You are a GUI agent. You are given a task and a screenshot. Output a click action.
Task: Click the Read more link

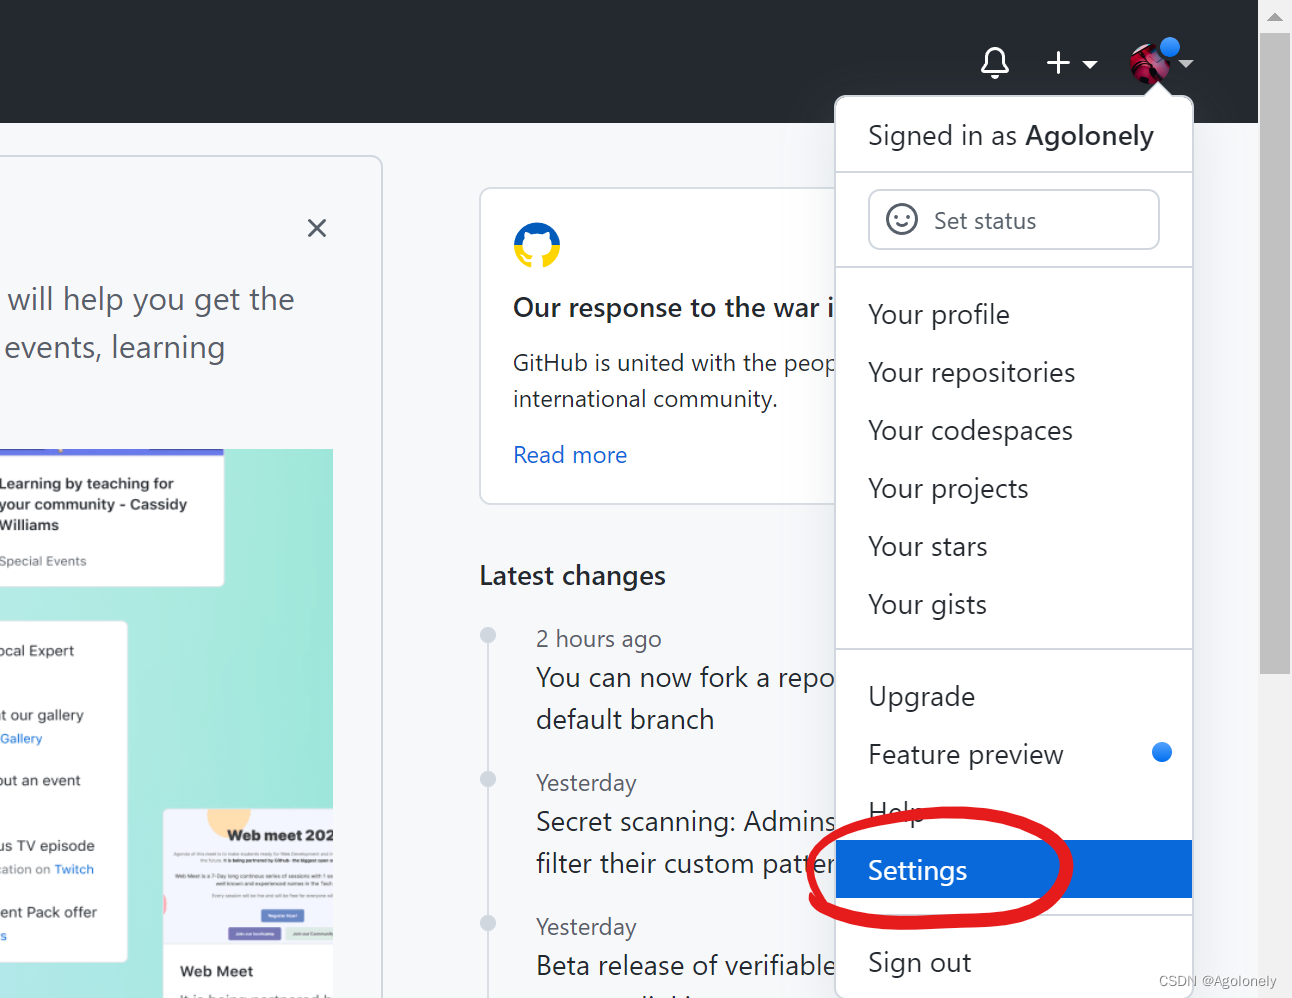coord(570,455)
